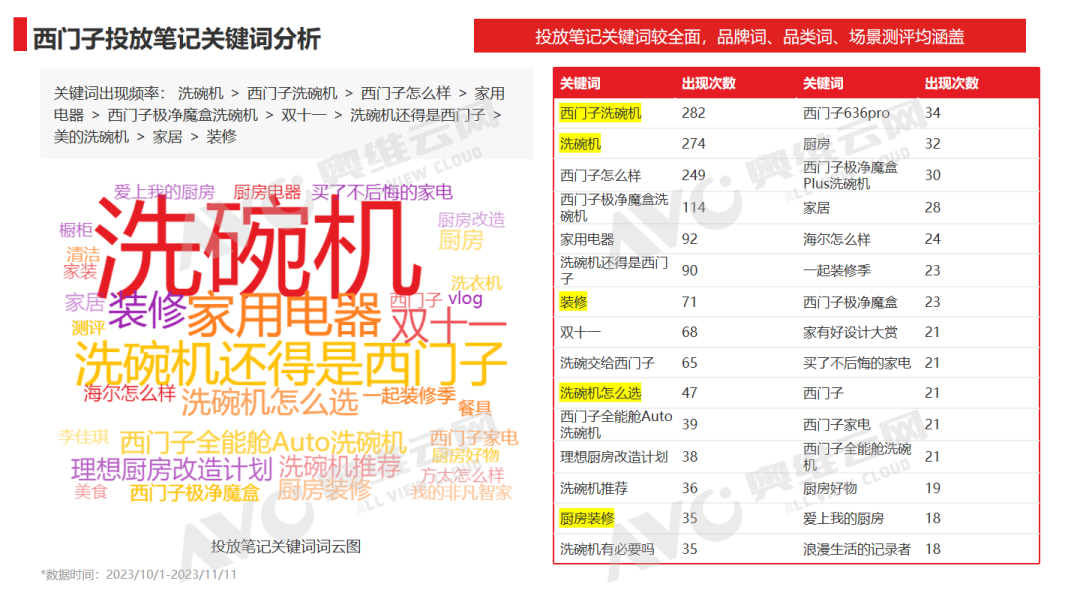
Task: Select the word vlog in the word cloud
Action: click(x=465, y=299)
